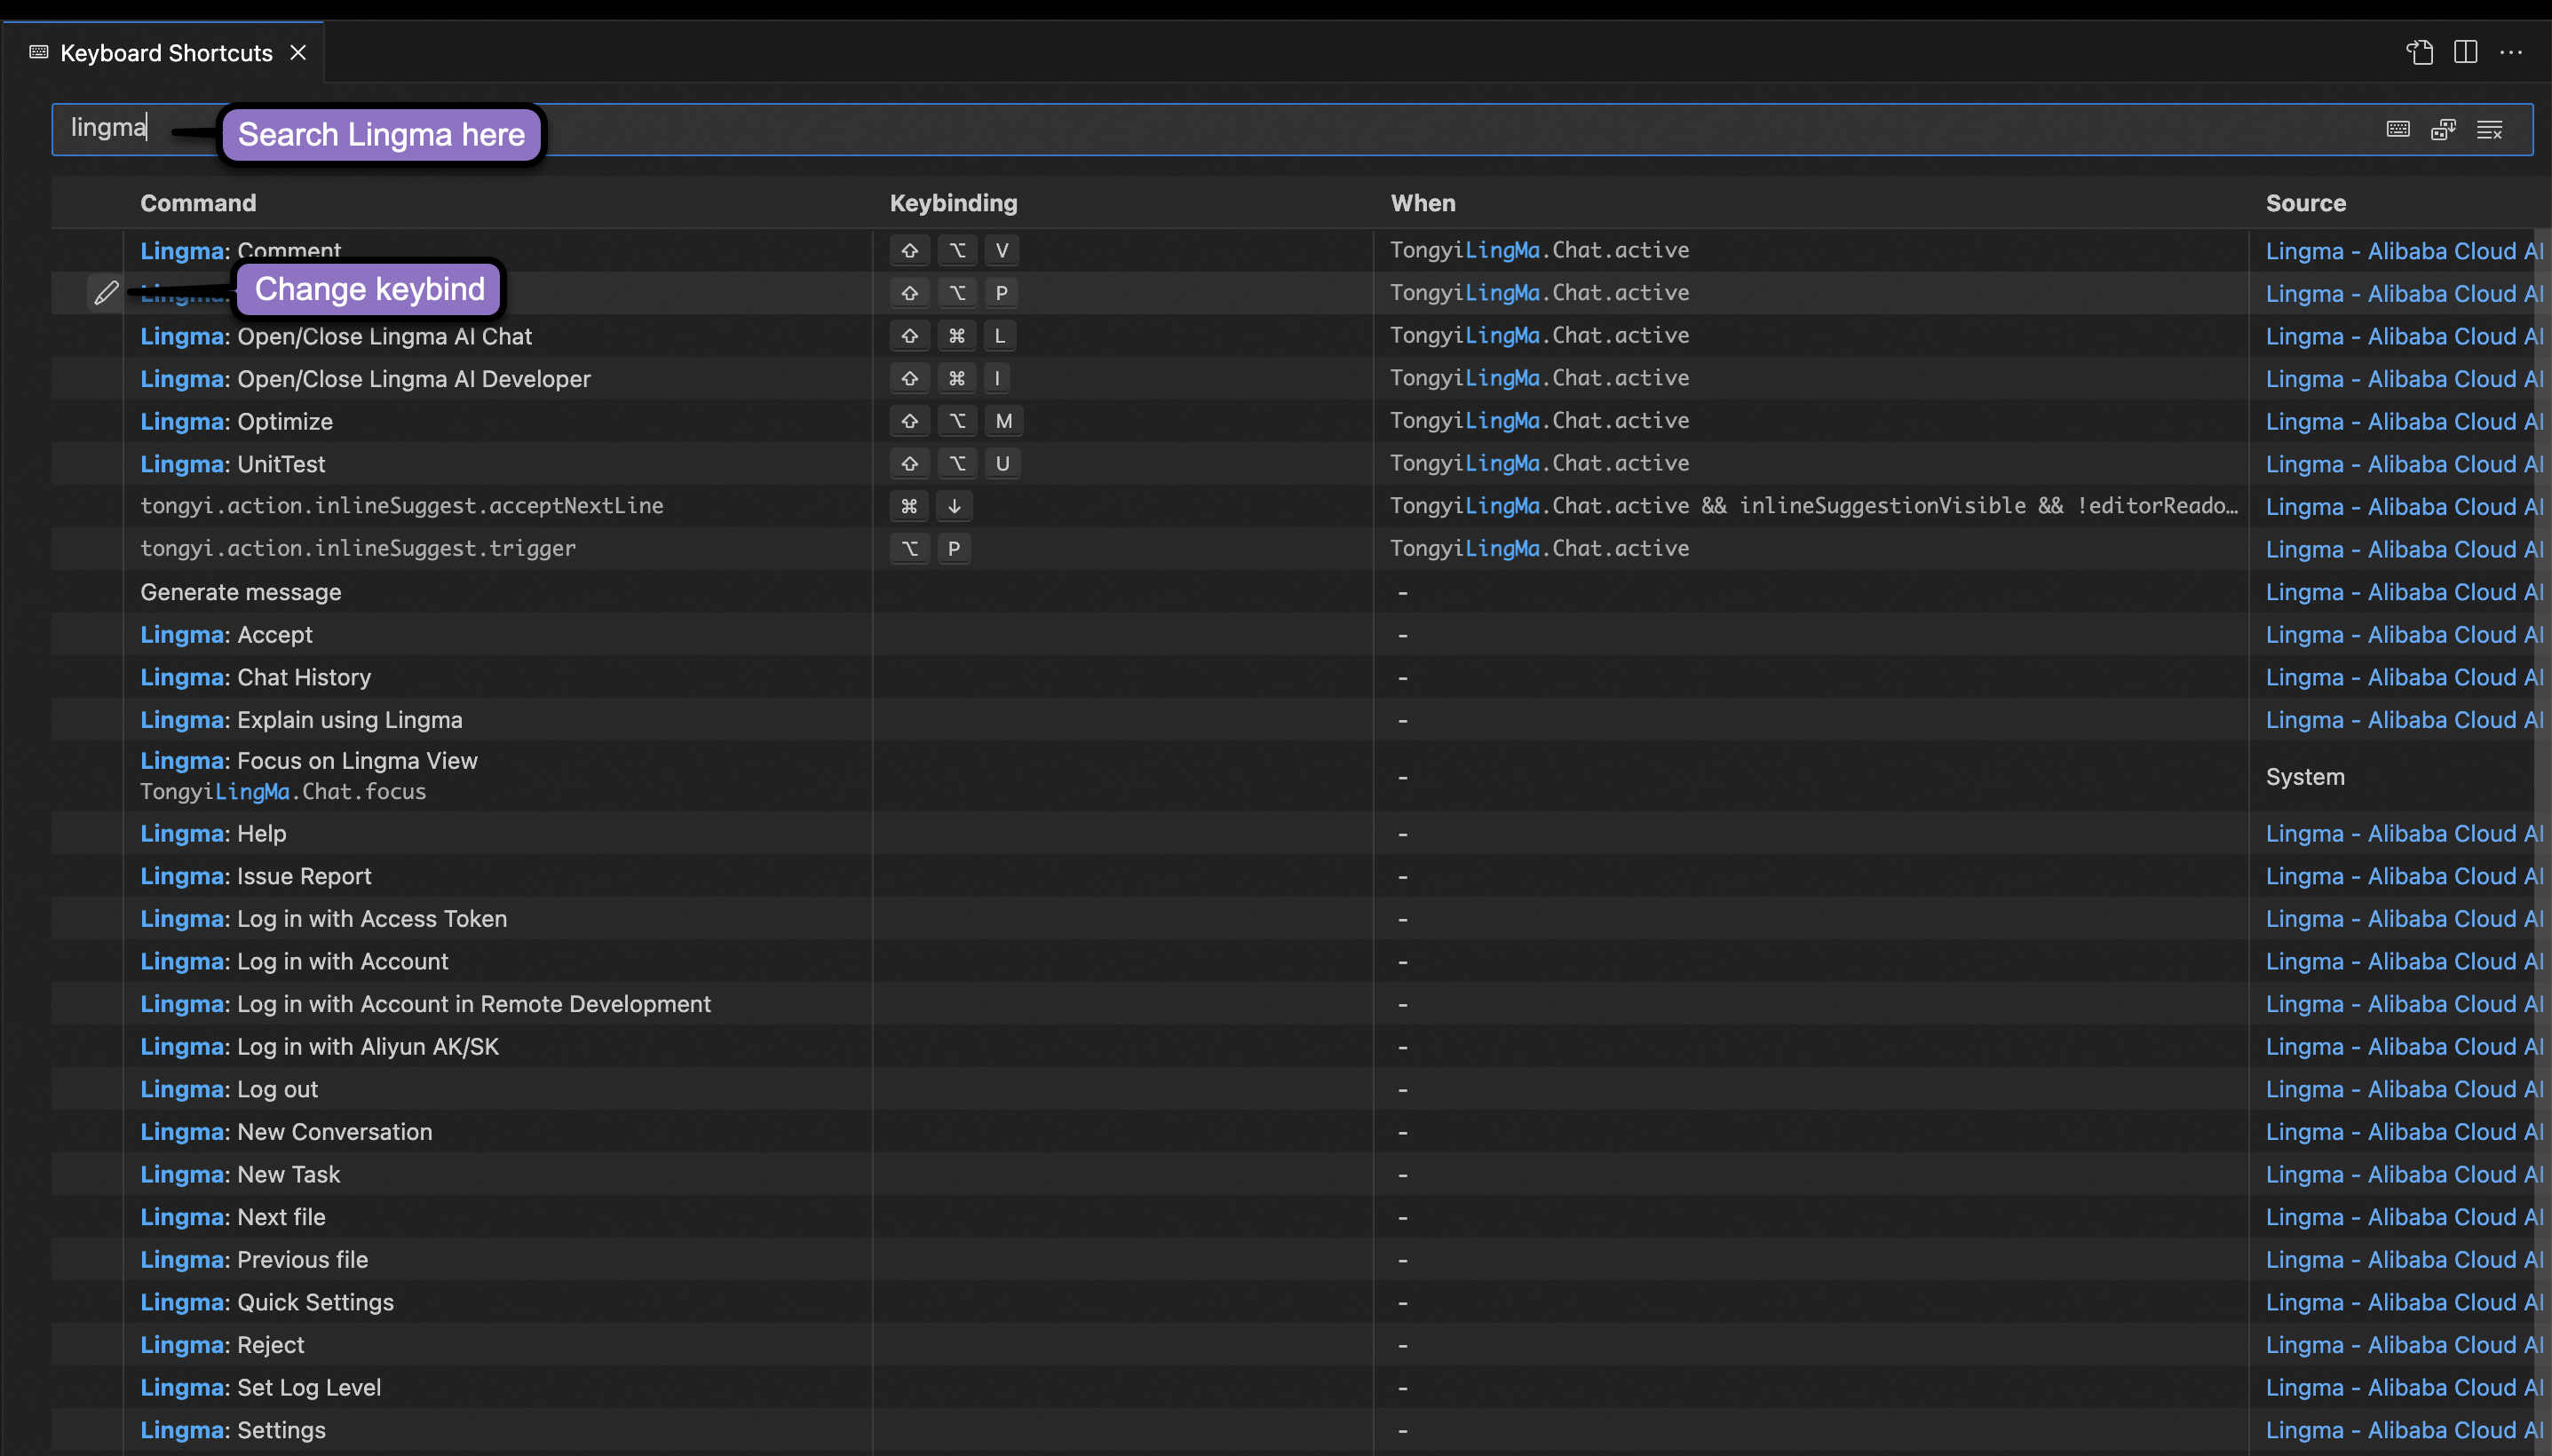Select Lingma: Open/Close Lingma AI Developer row

(x=1292, y=379)
